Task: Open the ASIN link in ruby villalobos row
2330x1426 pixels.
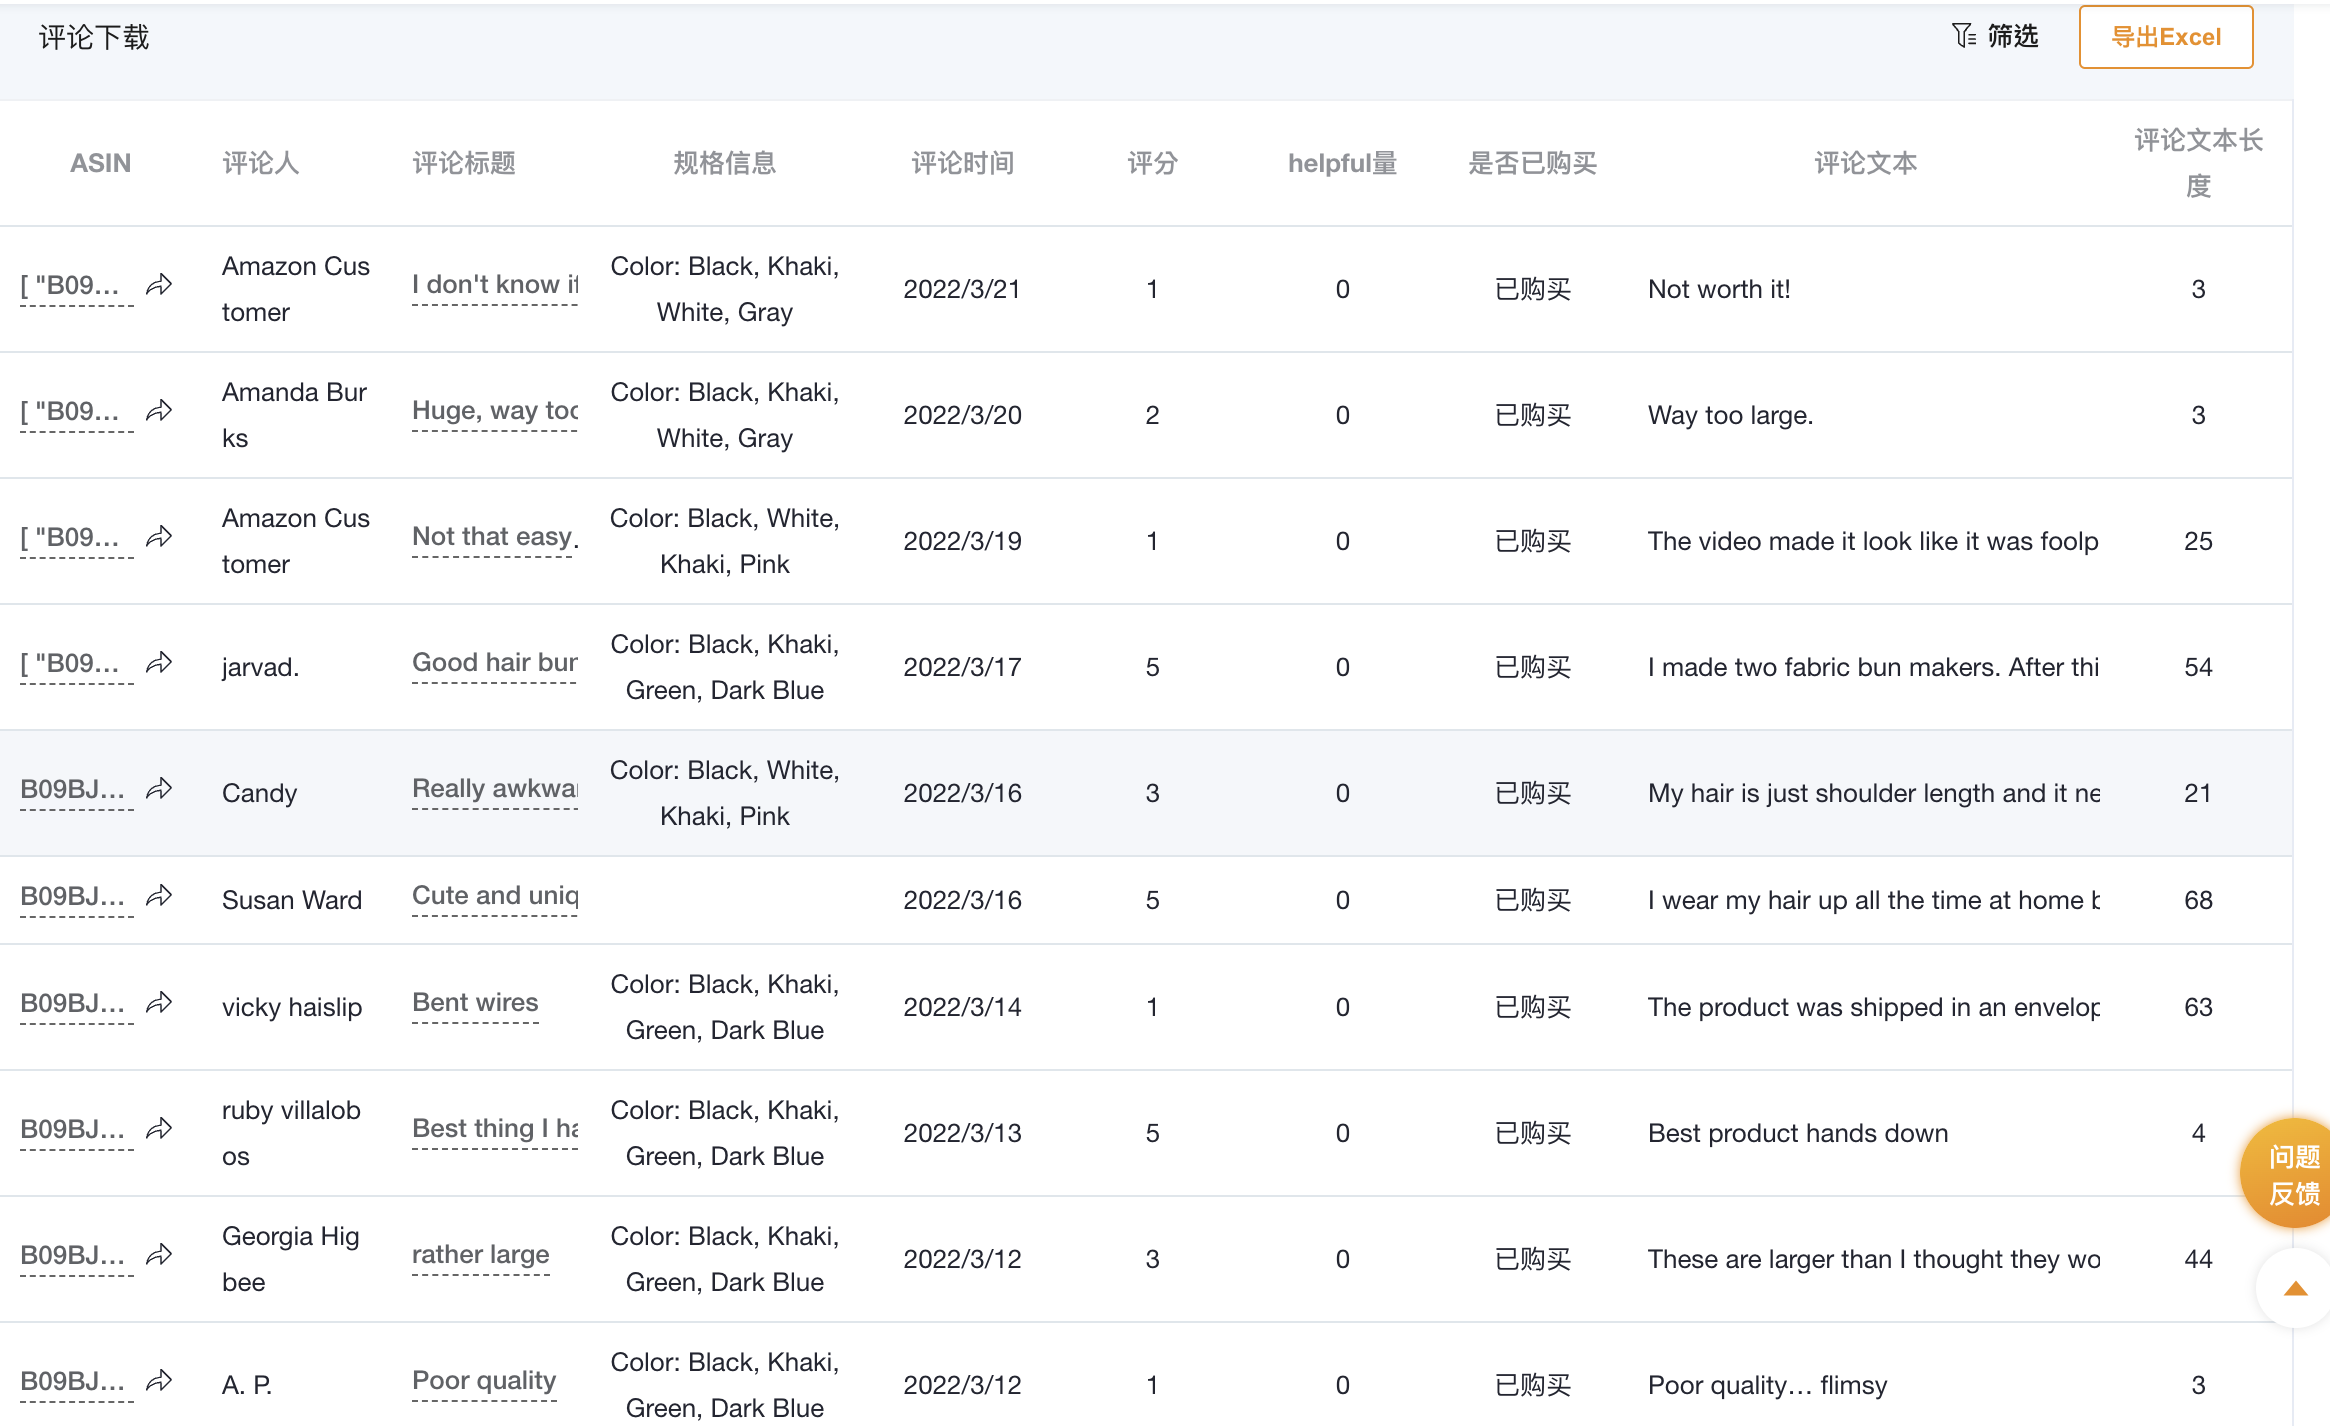Action: coord(72,1130)
